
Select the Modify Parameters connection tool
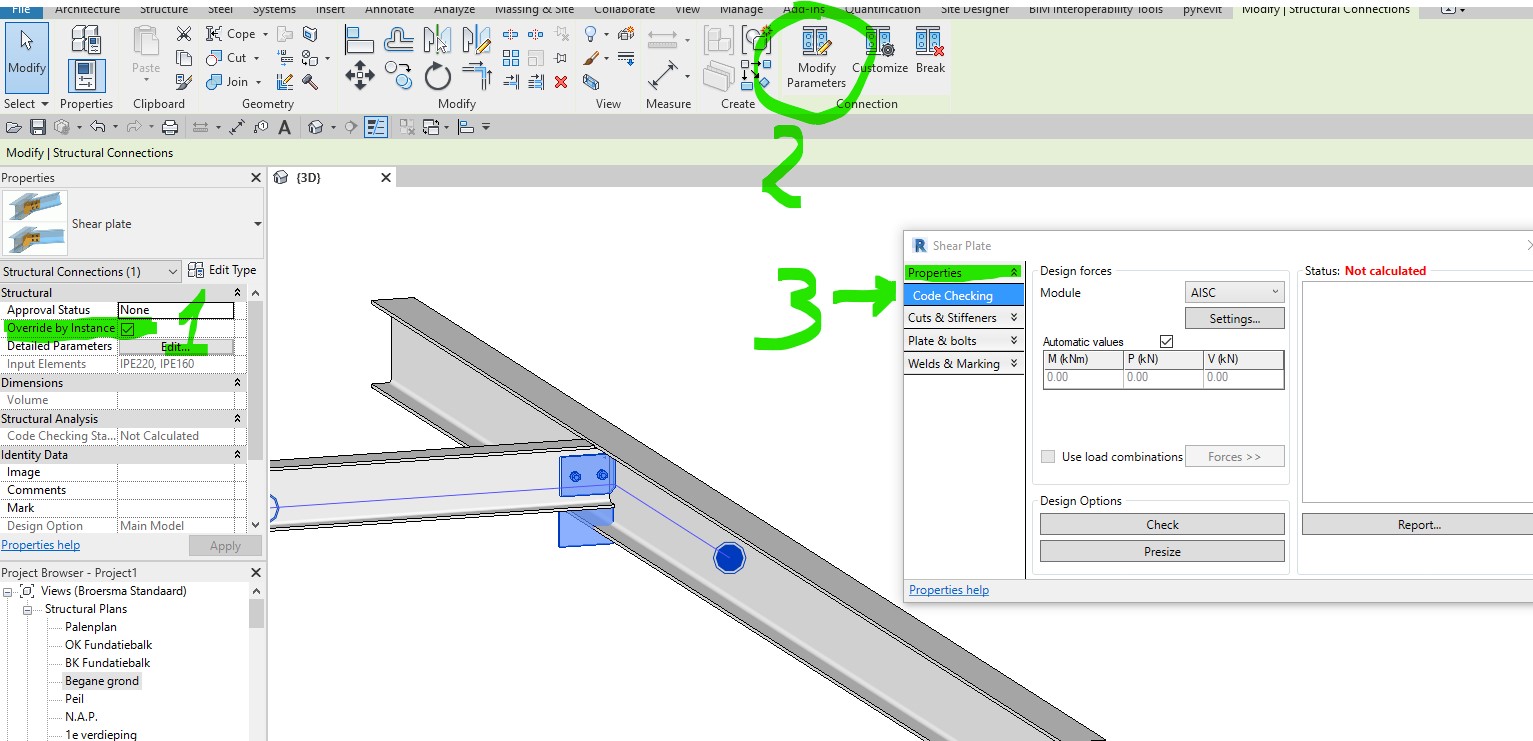point(815,55)
